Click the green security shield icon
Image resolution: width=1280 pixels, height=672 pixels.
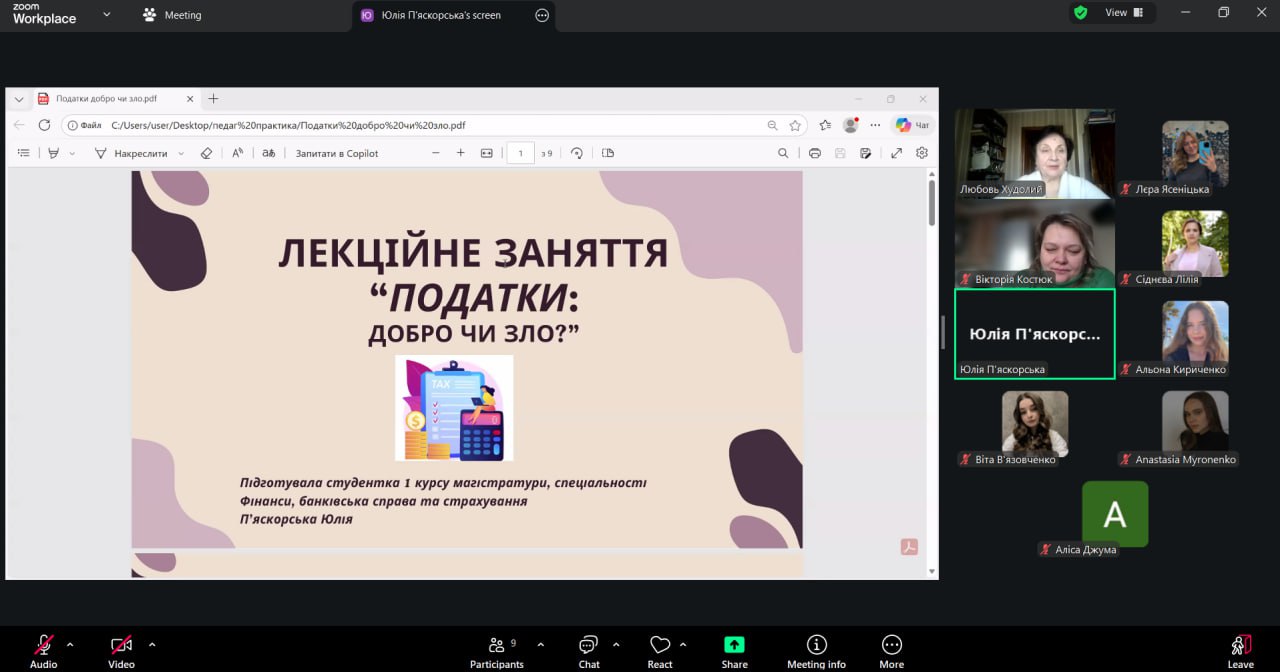coord(1080,13)
